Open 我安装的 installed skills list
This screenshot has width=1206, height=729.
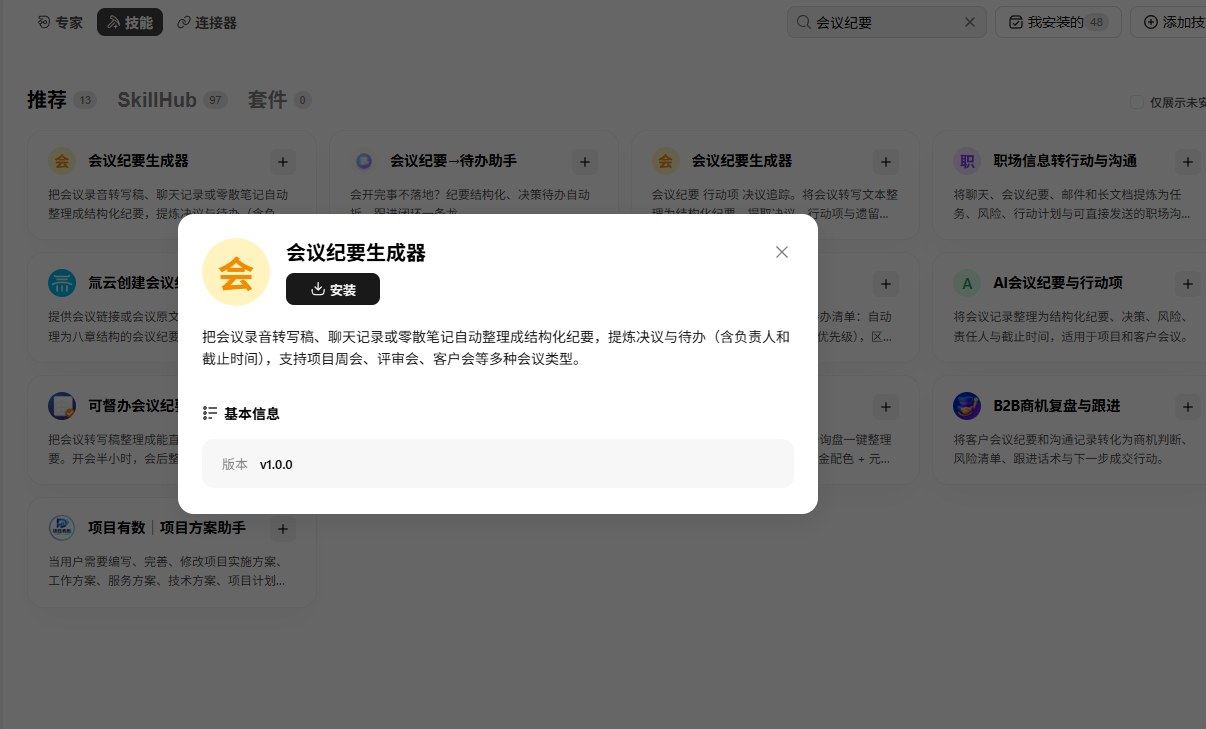(x=1058, y=22)
